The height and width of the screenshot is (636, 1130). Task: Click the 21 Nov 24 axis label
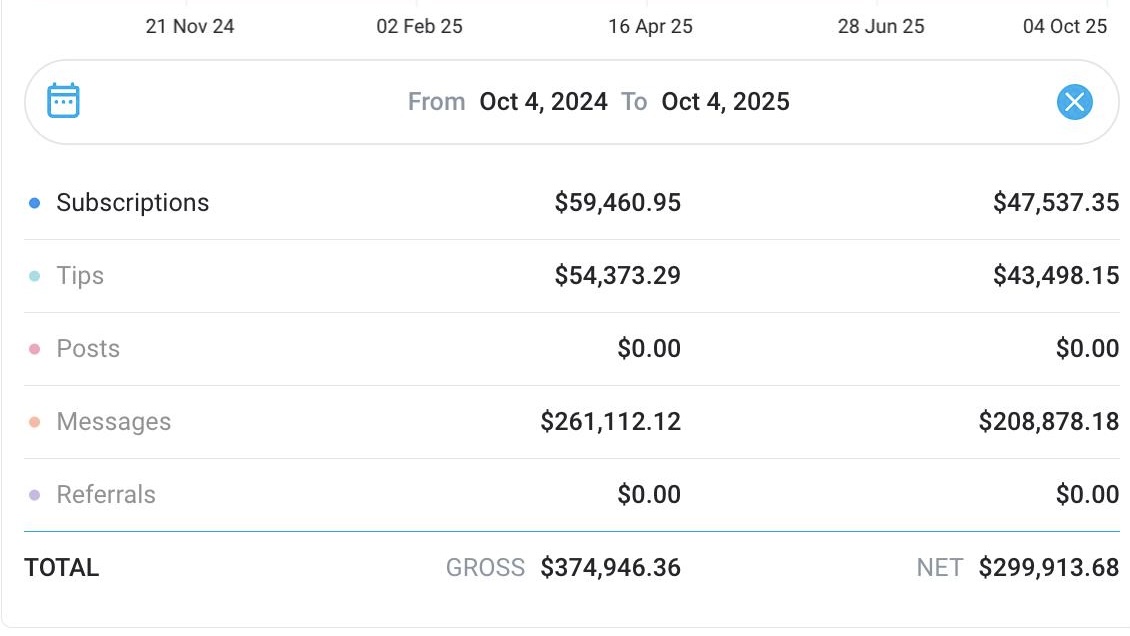point(190,26)
